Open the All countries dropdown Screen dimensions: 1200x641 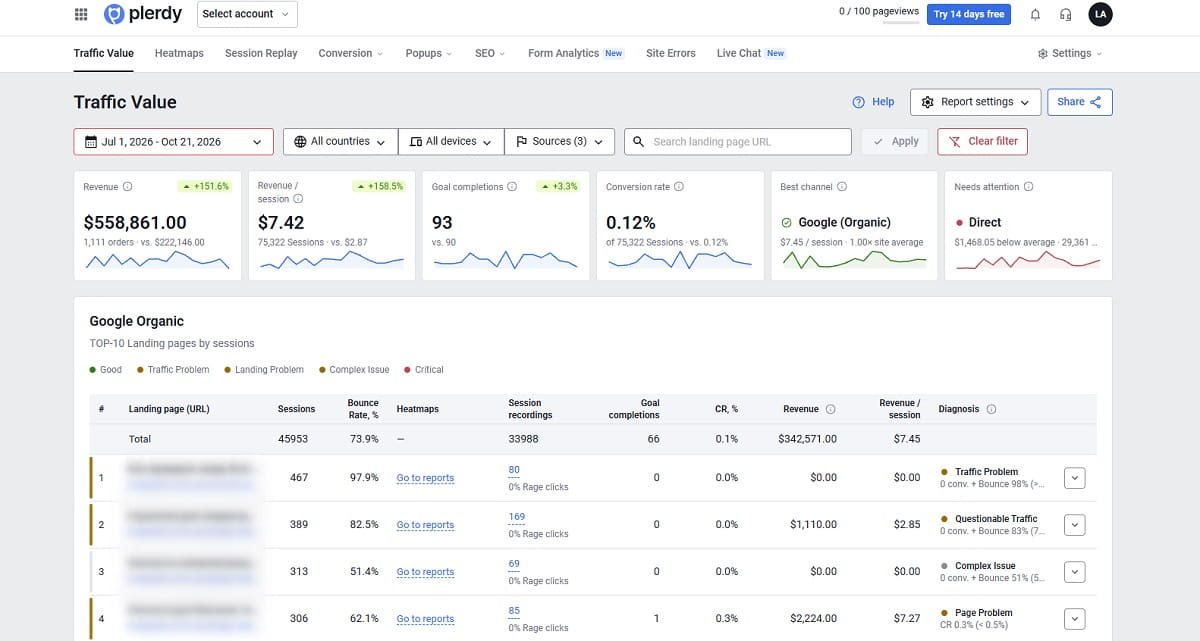[x=340, y=142]
